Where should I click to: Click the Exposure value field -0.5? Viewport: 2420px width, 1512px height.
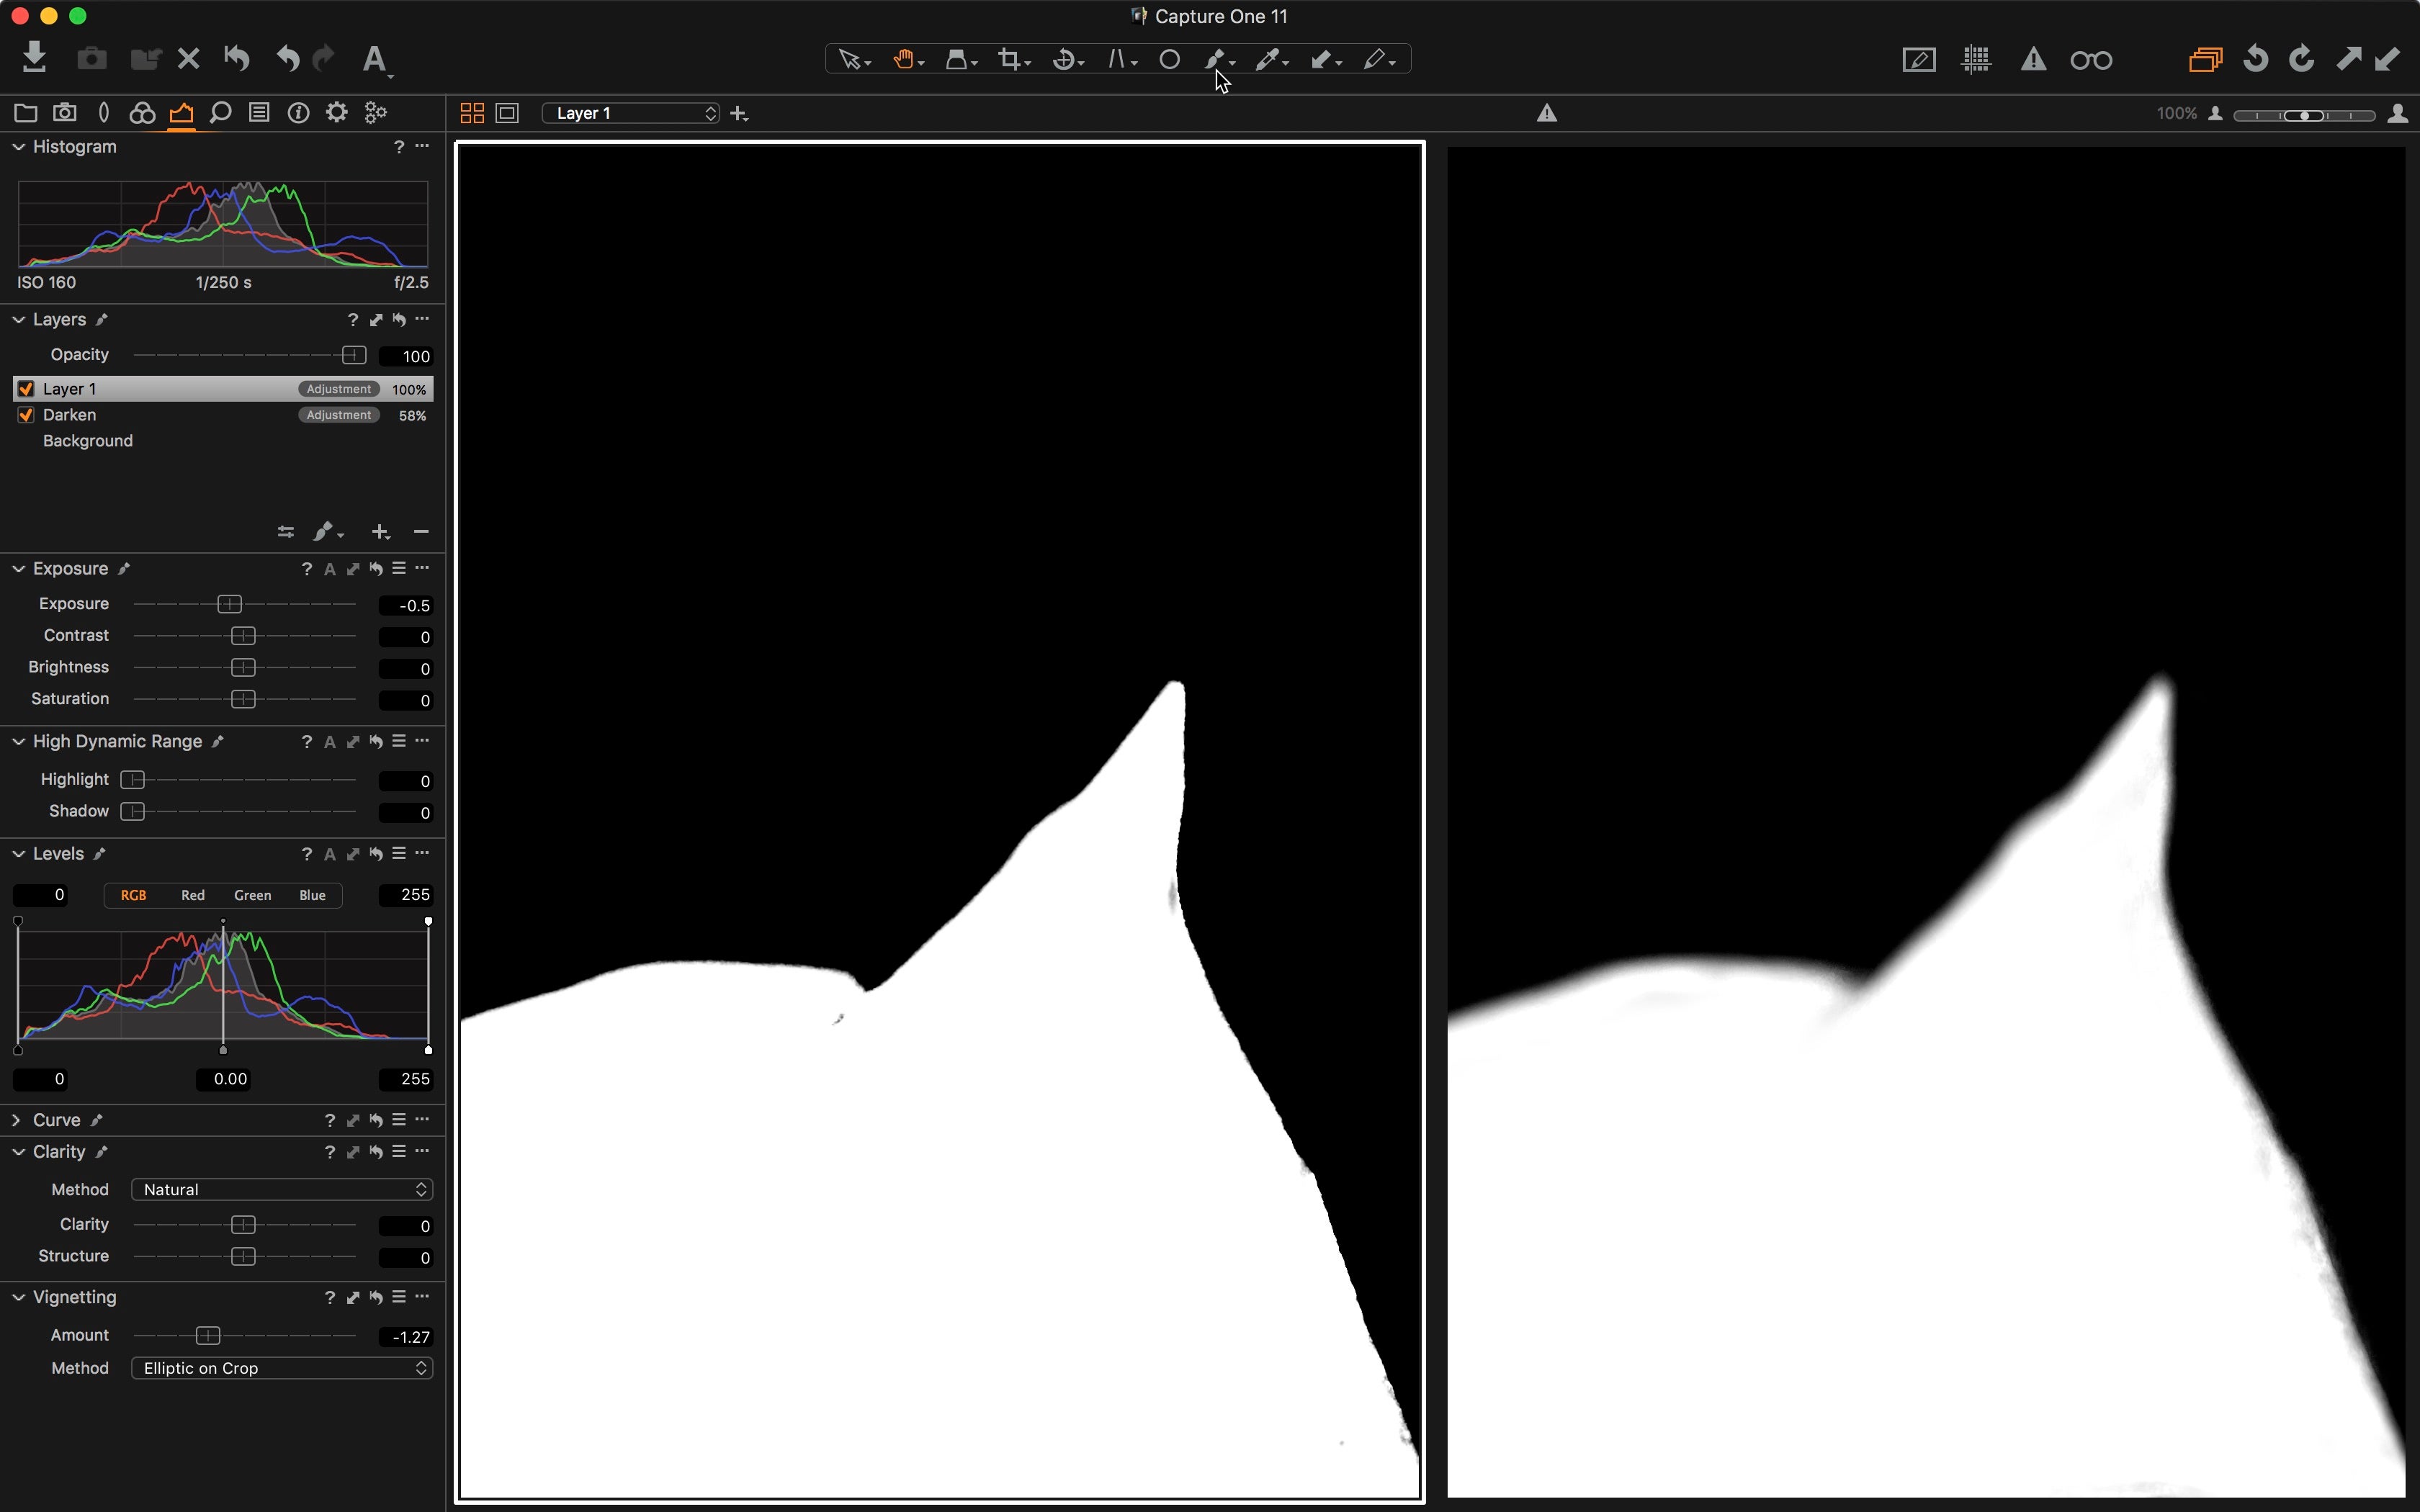[406, 606]
